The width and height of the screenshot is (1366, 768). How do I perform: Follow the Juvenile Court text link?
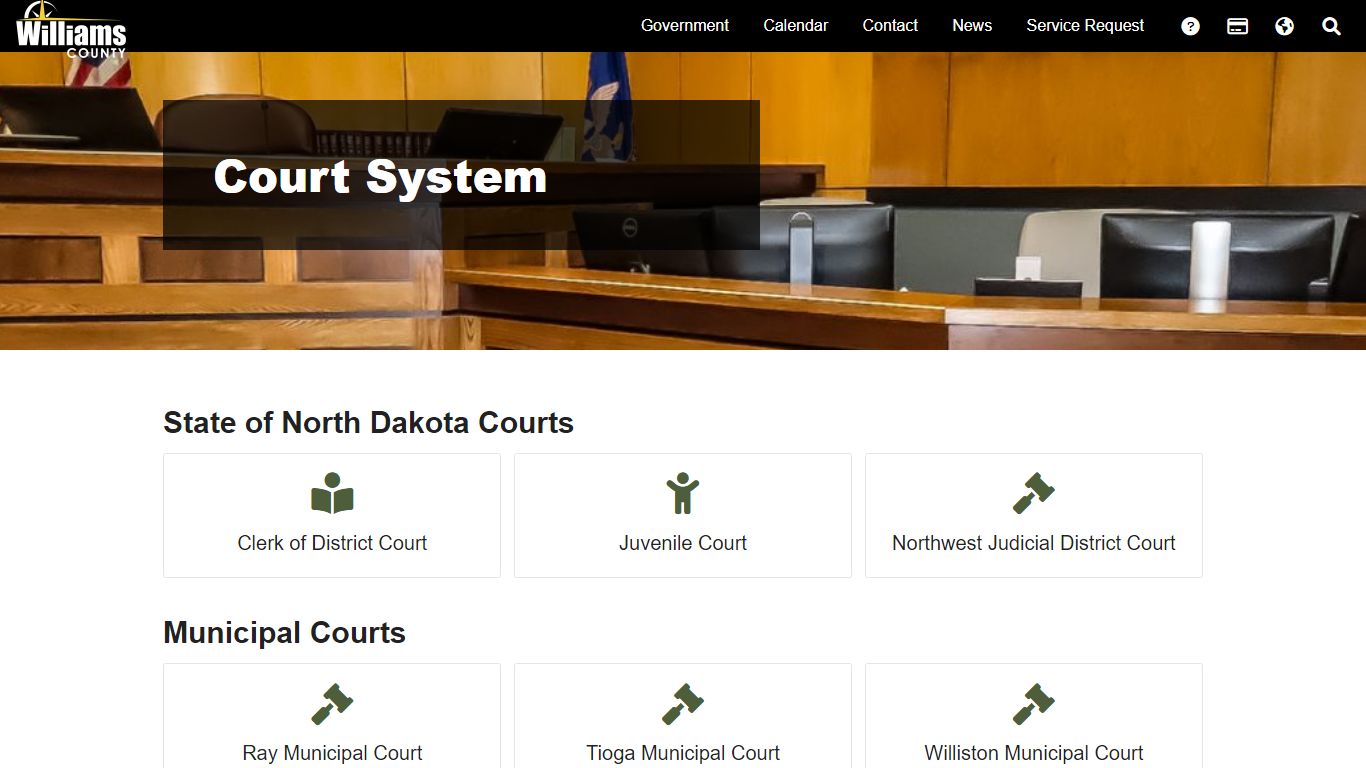[683, 543]
